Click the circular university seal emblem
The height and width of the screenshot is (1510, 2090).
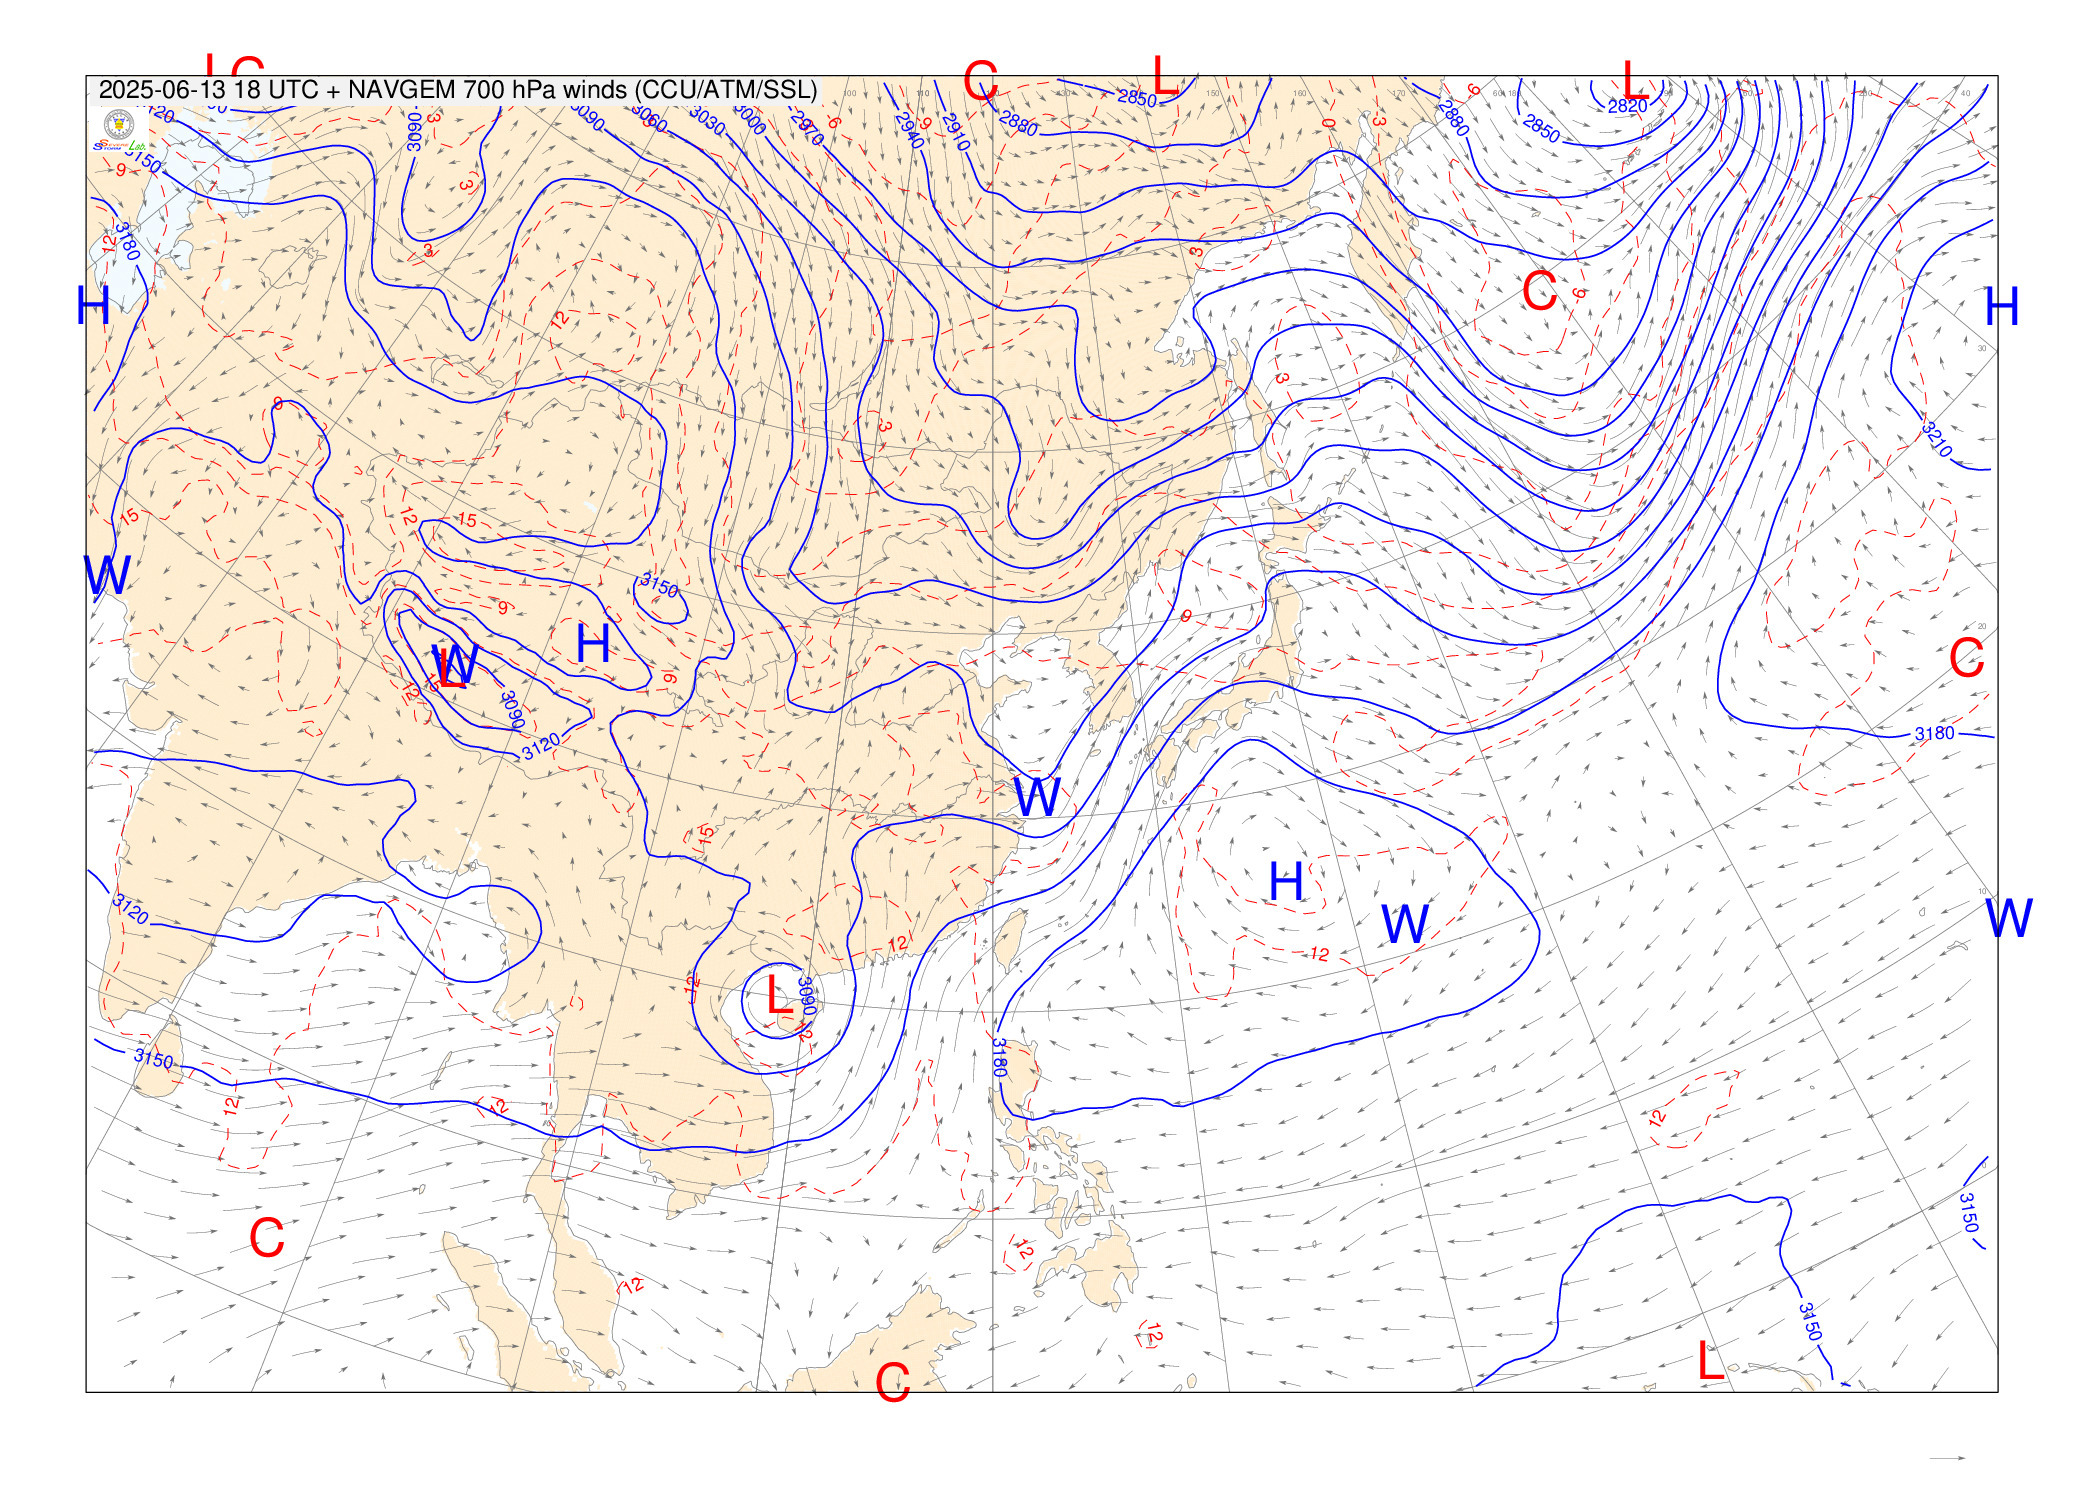pos(119,125)
